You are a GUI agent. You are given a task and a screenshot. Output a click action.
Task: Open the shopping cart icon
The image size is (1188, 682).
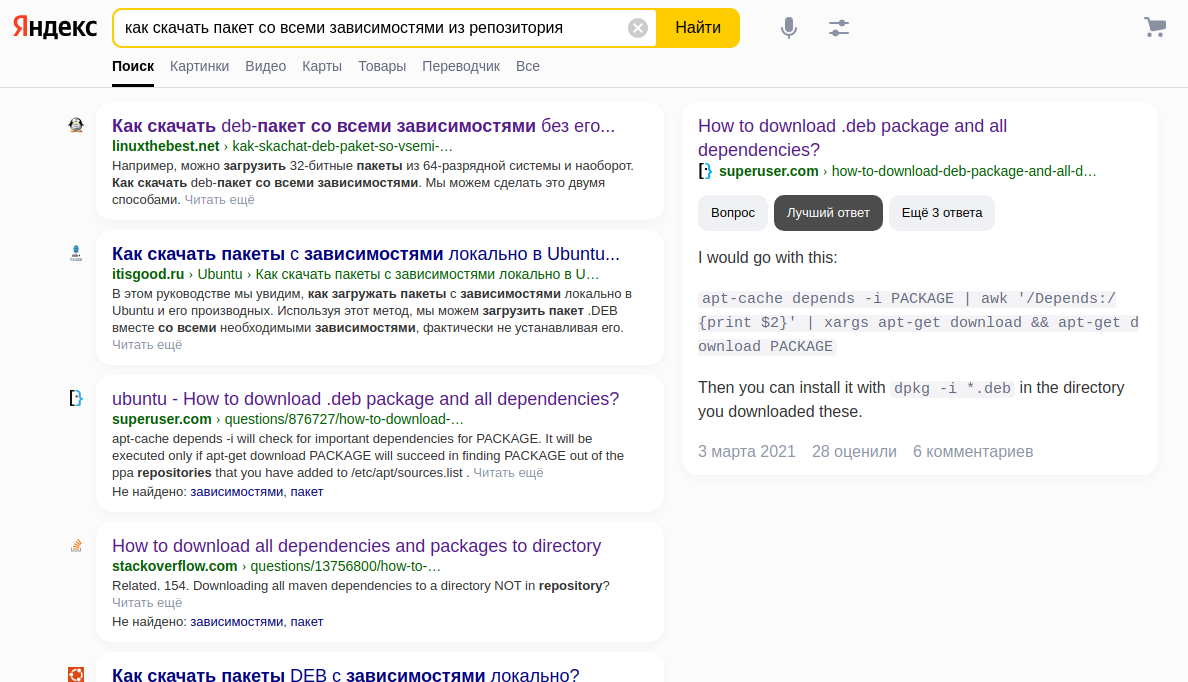[1155, 28]
